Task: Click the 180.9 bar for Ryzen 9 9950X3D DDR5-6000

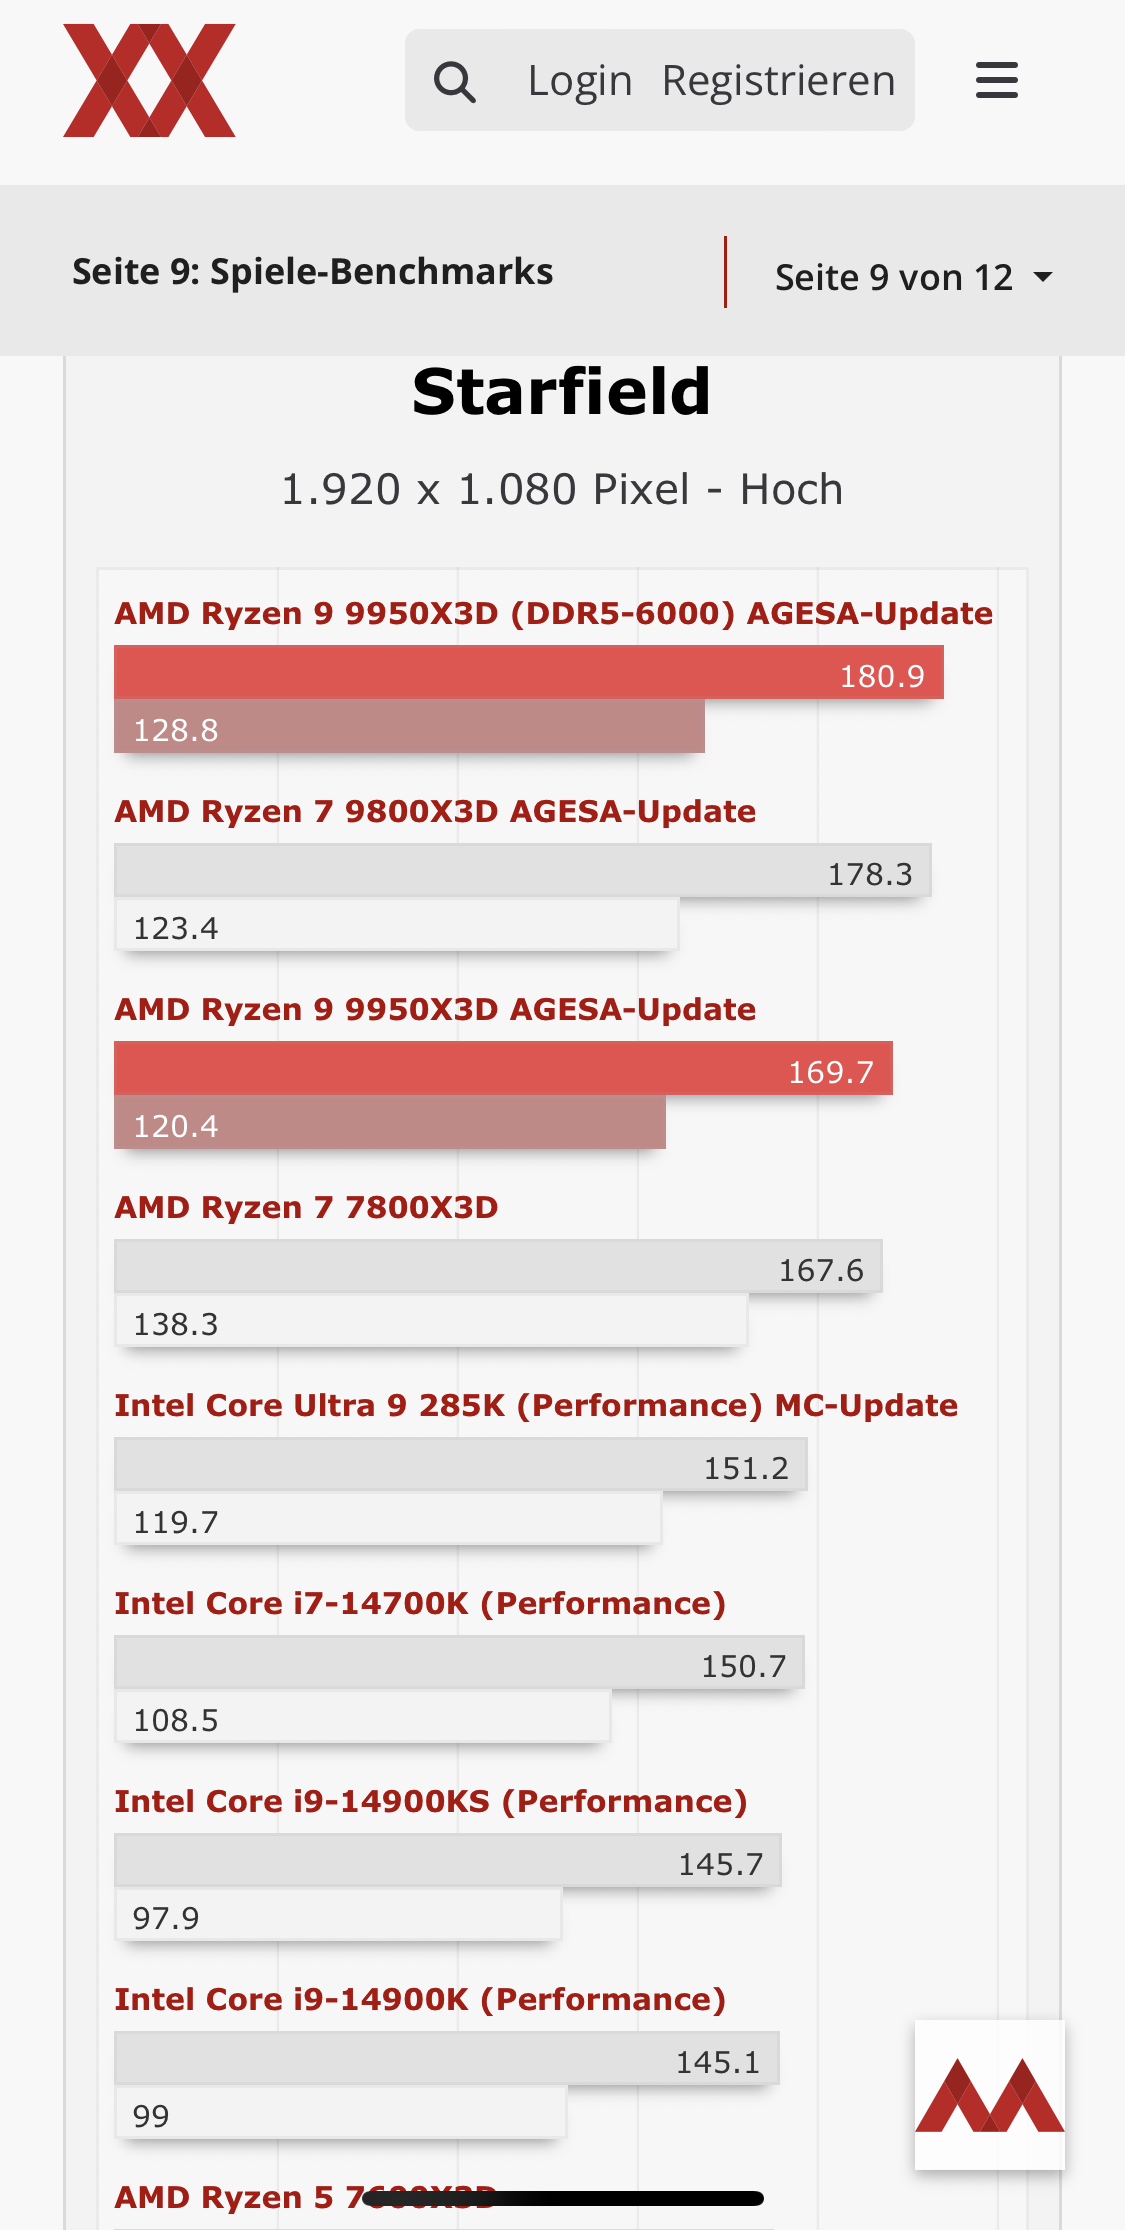Action: (529, 672)
